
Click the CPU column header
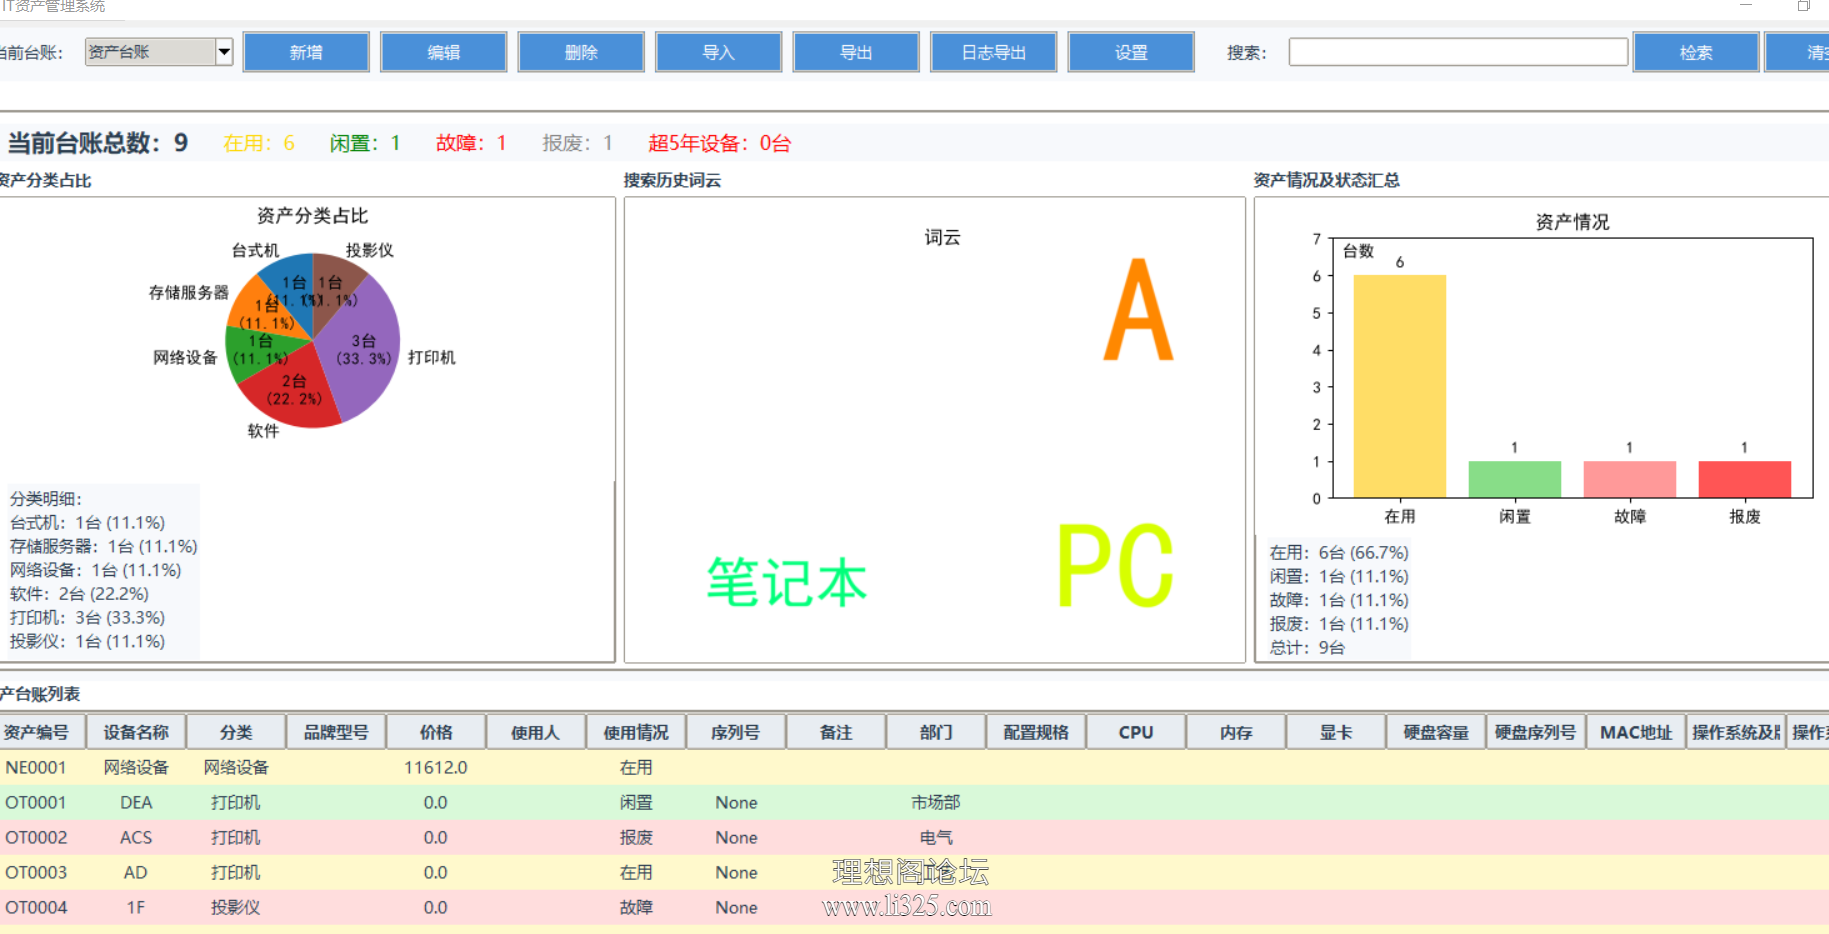[1136, 732]
